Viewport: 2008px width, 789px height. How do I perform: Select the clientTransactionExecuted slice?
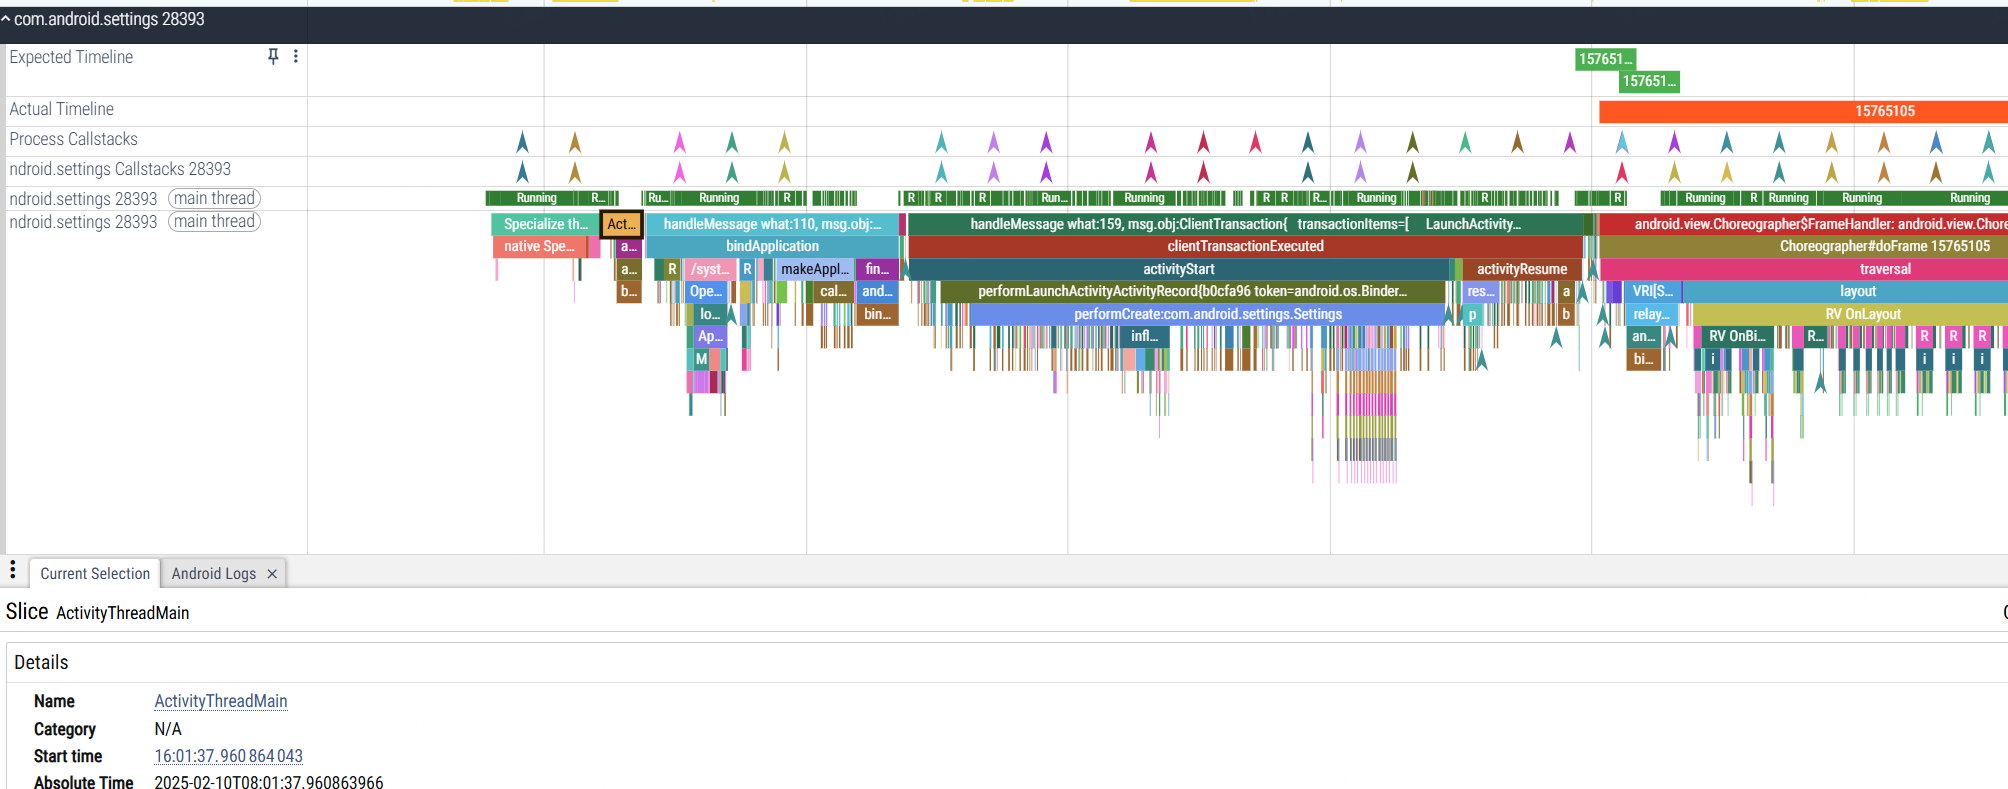click(x=1245, y=246)
